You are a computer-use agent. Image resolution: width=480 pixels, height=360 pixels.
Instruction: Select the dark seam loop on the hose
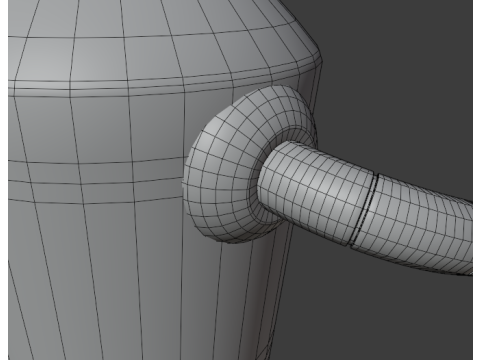click(364, 210)
